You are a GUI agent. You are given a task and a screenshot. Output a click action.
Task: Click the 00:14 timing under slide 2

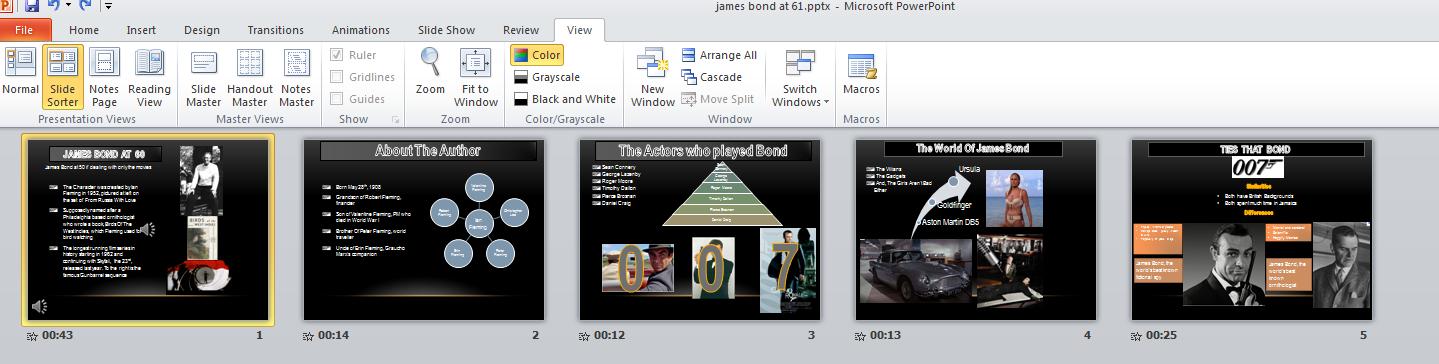pyautogui.click(x=334, y=335)
